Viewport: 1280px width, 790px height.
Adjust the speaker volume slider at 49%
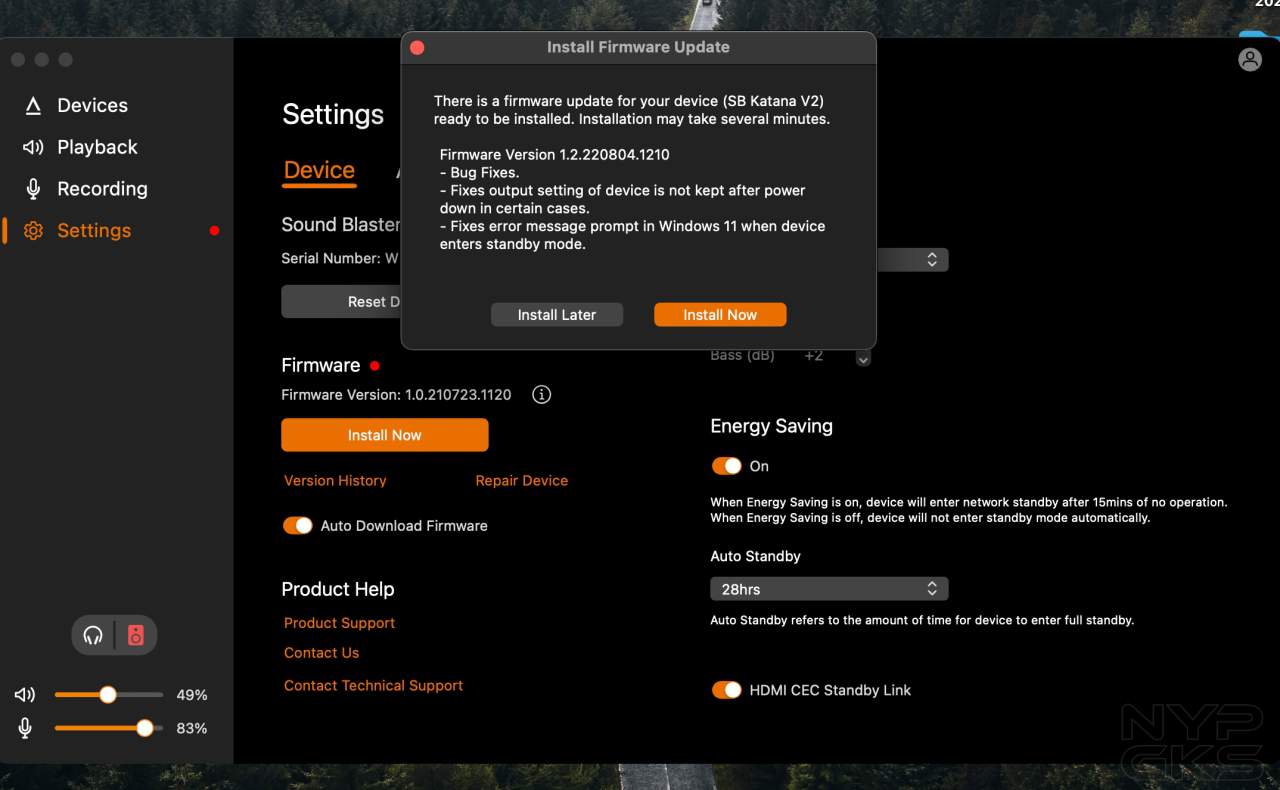coord(108,695)
